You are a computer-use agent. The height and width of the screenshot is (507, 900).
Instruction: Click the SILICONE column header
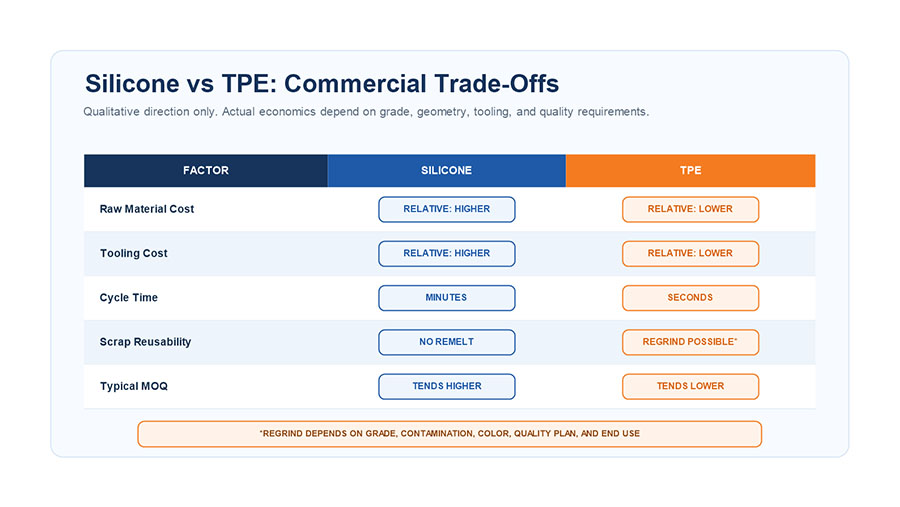tap(447, 171)
